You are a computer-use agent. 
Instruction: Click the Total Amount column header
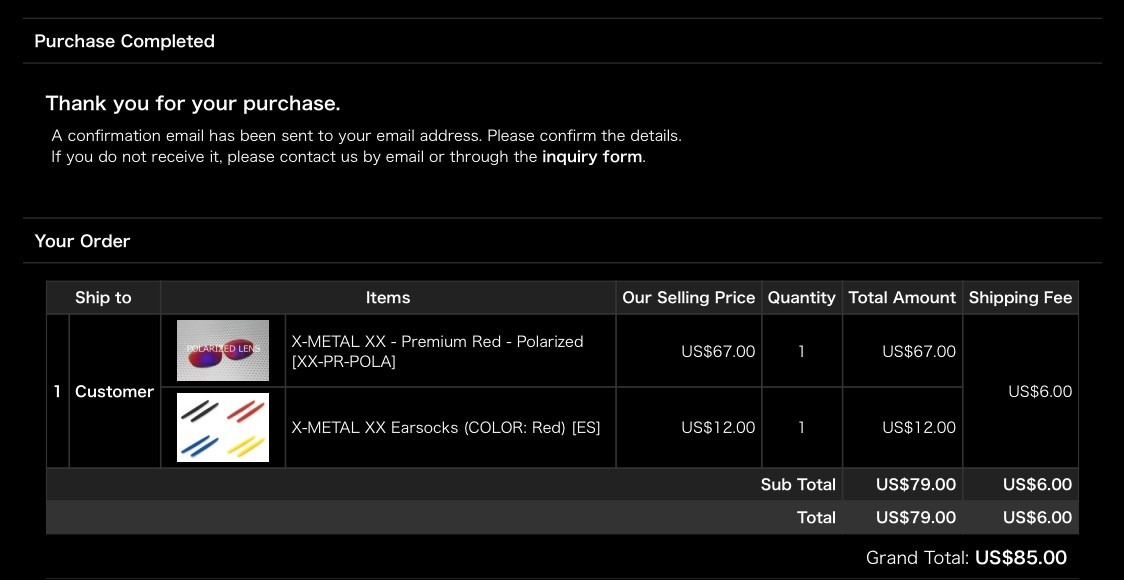[902, 297]
